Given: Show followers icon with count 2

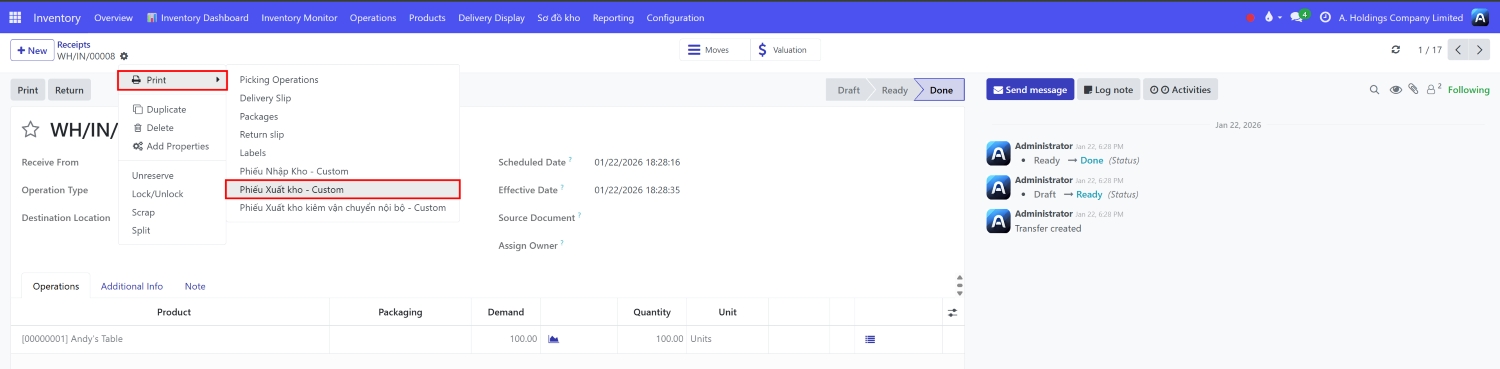Looking at the screenshot, I should pyautogui.click(x=1433, y=90).
